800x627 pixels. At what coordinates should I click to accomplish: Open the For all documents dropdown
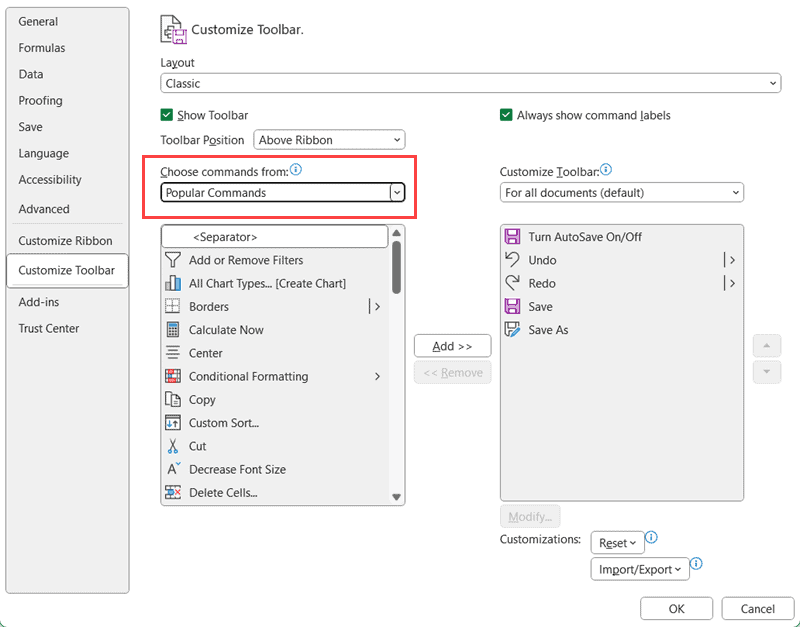tap(621, 192)
